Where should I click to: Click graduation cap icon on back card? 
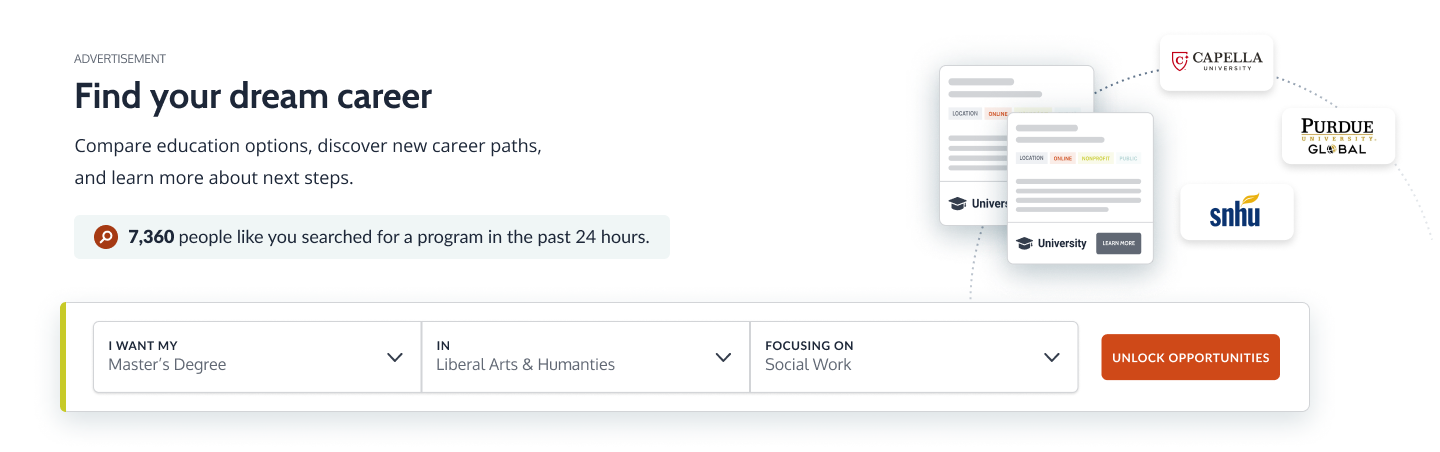coord(957,204)
